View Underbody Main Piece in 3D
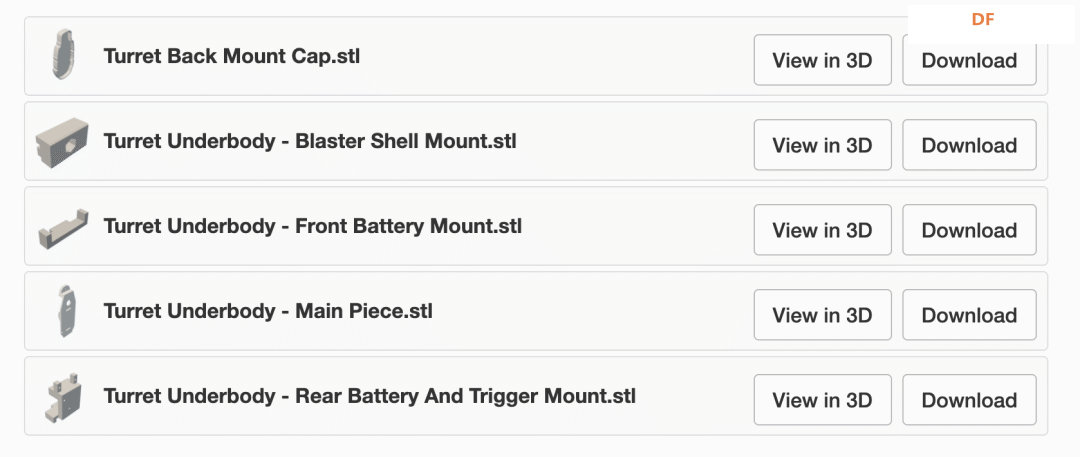Viewport: 1080px width, 457px height. (822, 315)
